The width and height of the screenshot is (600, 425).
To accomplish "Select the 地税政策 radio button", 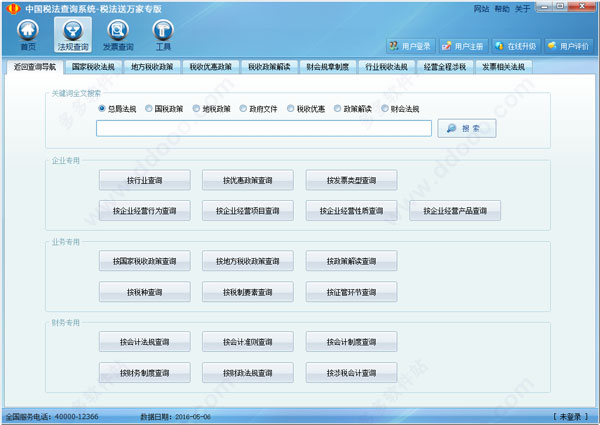I will [196, 109].
